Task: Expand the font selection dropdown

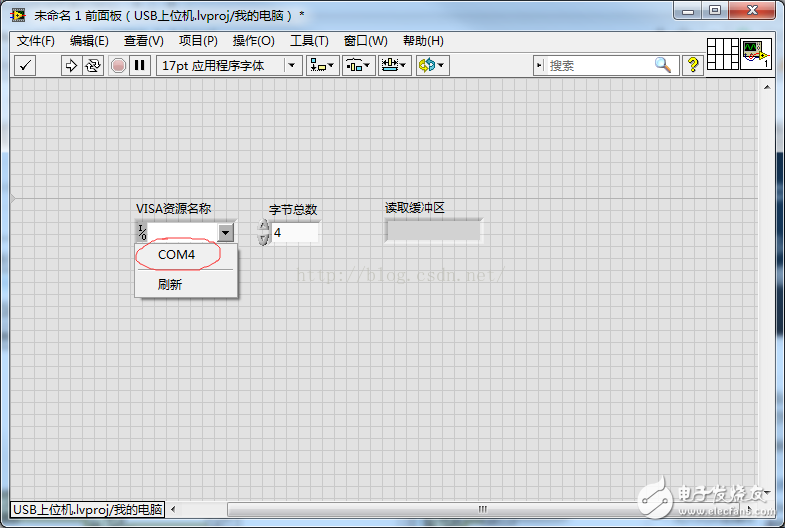Action: click(x=292, y=66)
